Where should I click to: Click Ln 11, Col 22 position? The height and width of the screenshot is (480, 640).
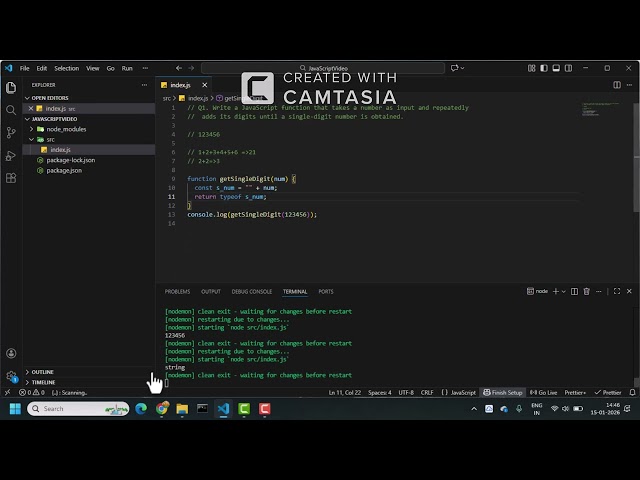(345, 392)
